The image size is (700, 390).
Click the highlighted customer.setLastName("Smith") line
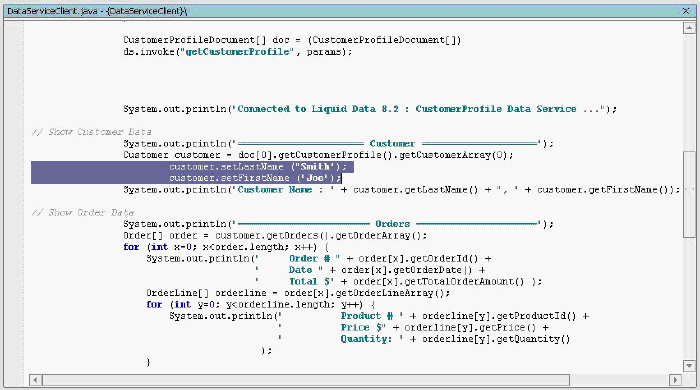[258, 166]
